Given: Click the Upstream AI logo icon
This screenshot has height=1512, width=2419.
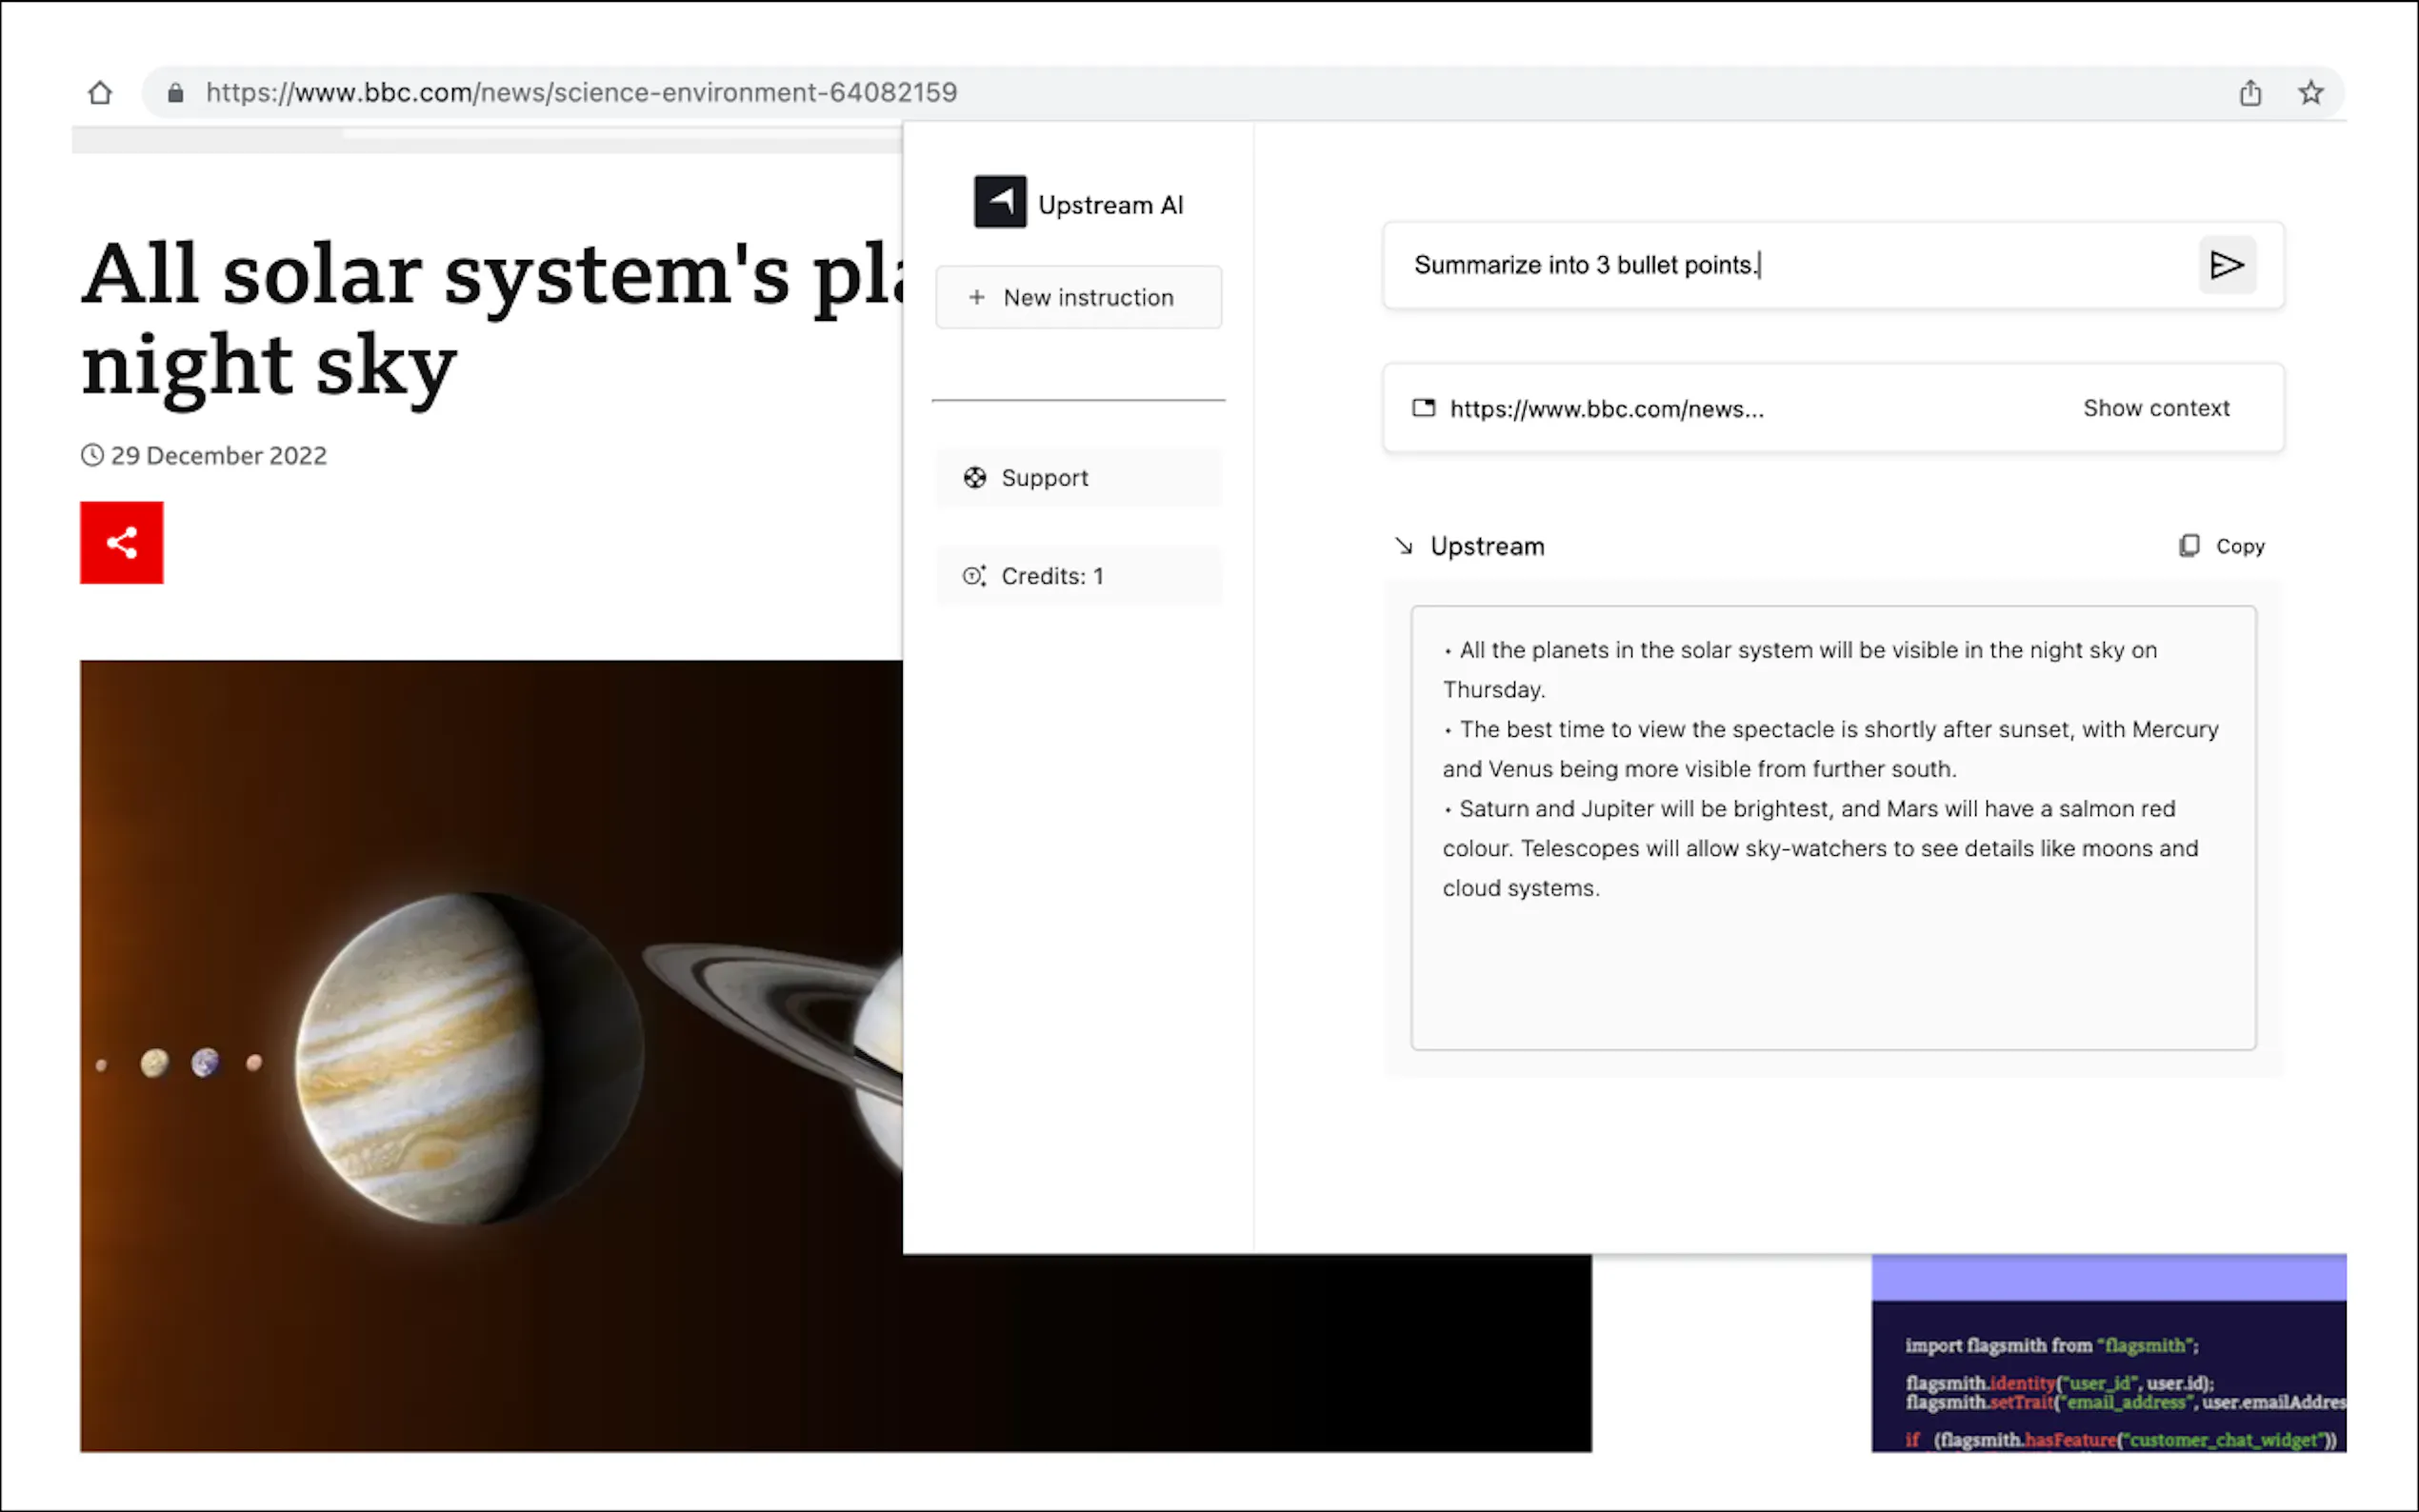Looking at the screenshot, I should pyautogui.click(x=1000, y=203).
